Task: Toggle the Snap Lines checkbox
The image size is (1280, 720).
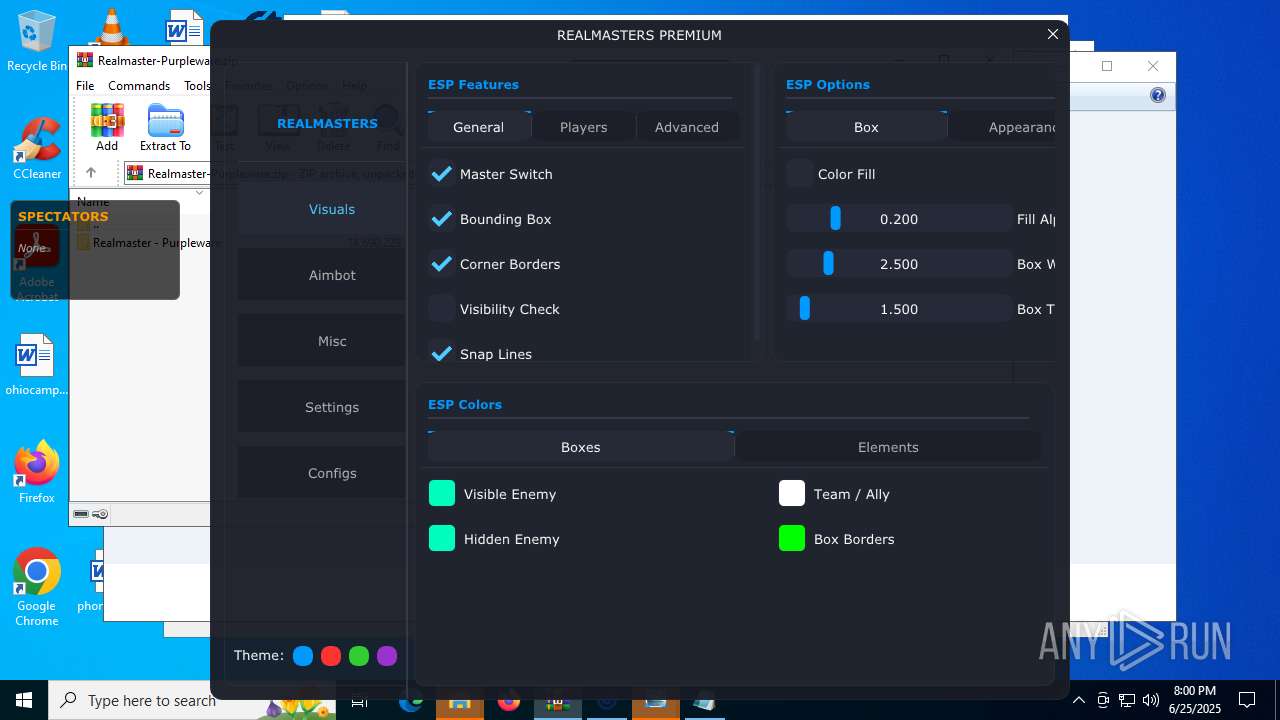Action: pyautogui.click(x=441, y=354)
